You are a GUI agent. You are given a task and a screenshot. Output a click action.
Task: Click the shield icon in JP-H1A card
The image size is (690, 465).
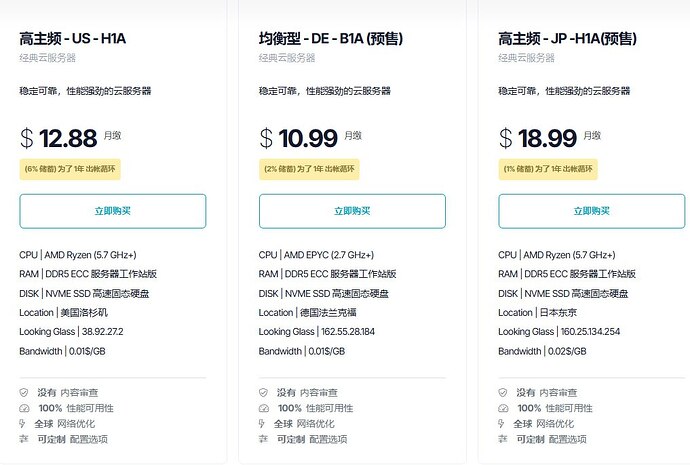point(503,392)
